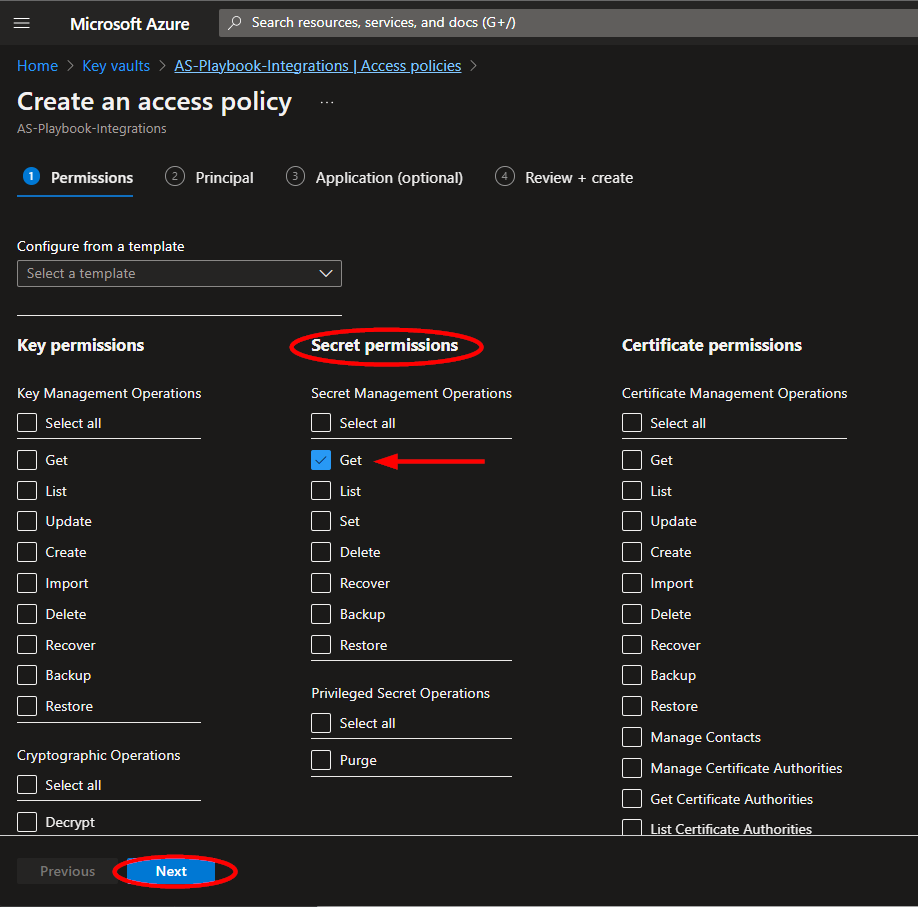Image resolution: width=918 pixels, height=907 pixels.
Task: Enable Delete under Certificate permissions
Action: click(632, 614)
